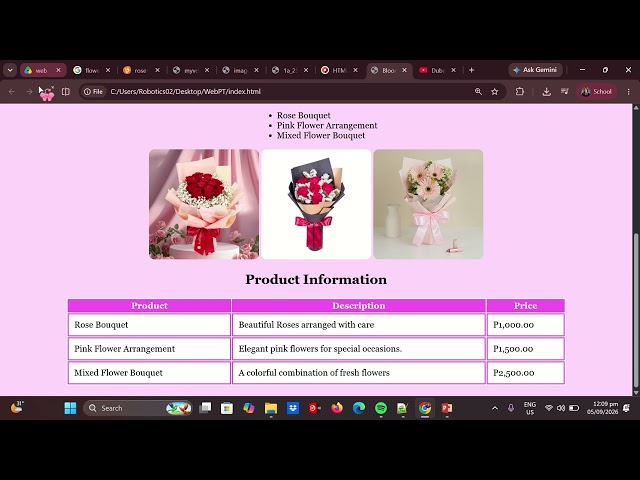Click the microphone tray icon

pos(511,408)
